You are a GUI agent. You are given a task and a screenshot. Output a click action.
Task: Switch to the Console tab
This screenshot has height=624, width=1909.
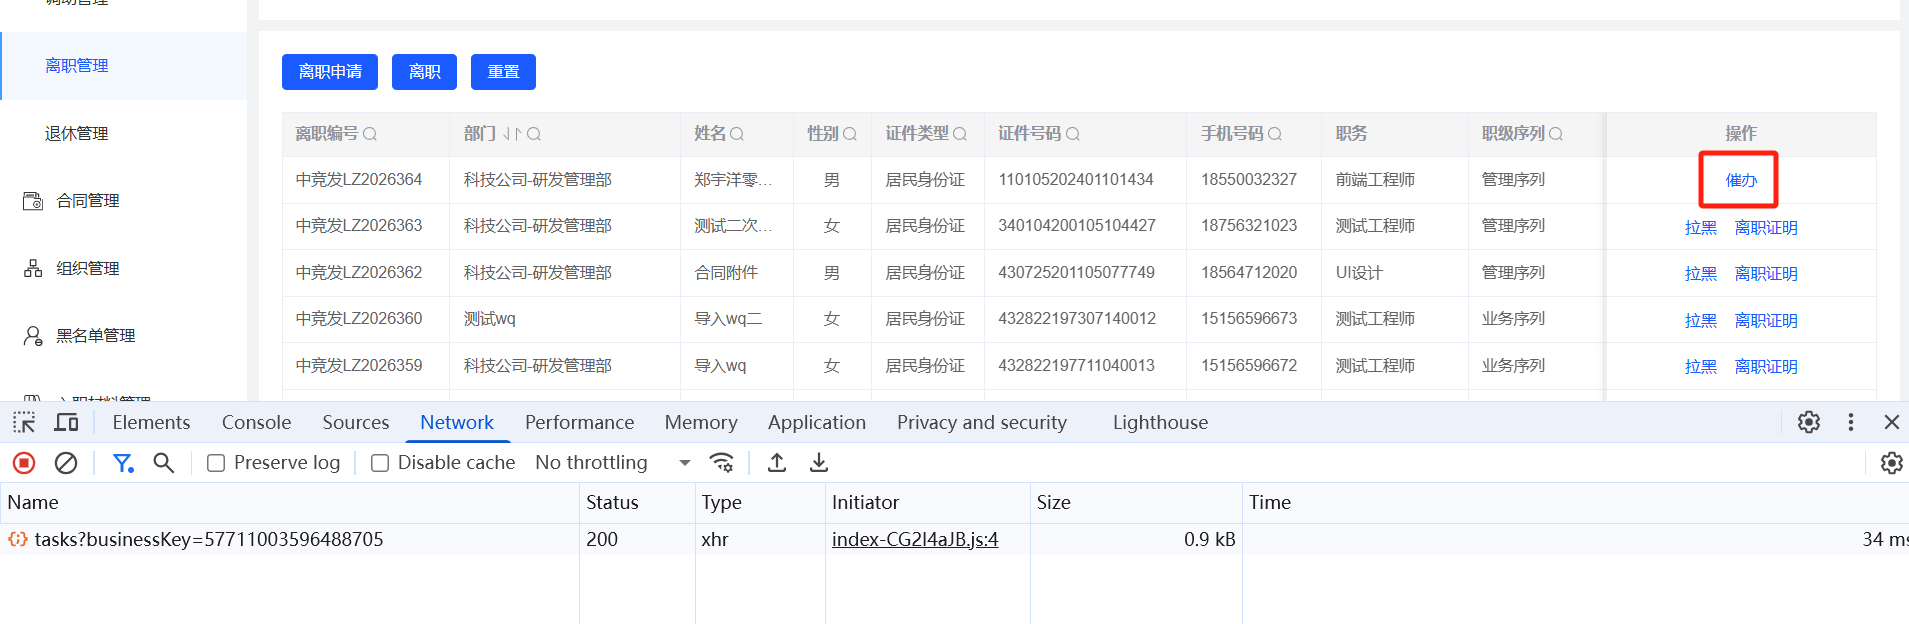point(256,423)
